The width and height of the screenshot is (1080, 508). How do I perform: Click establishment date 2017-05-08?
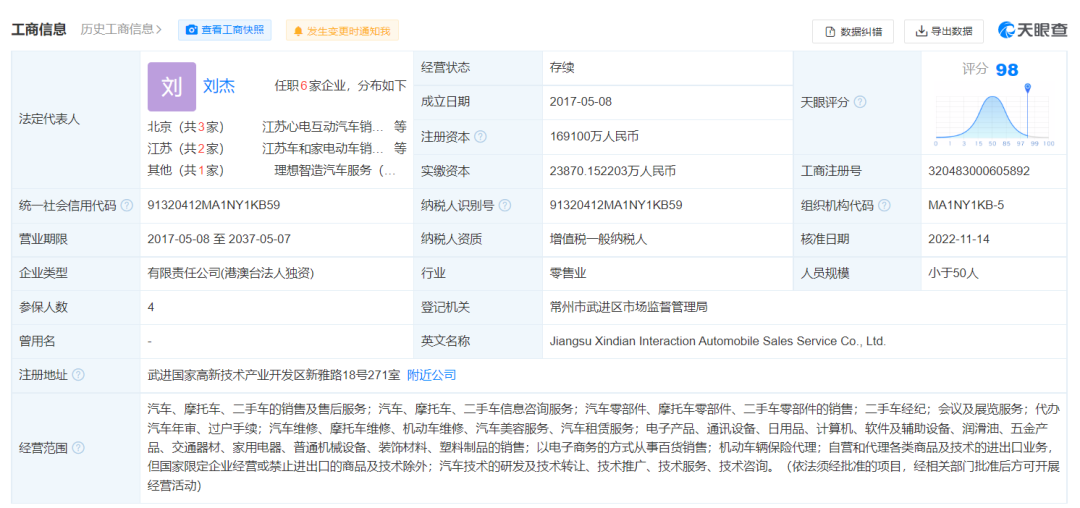(581, 102)
